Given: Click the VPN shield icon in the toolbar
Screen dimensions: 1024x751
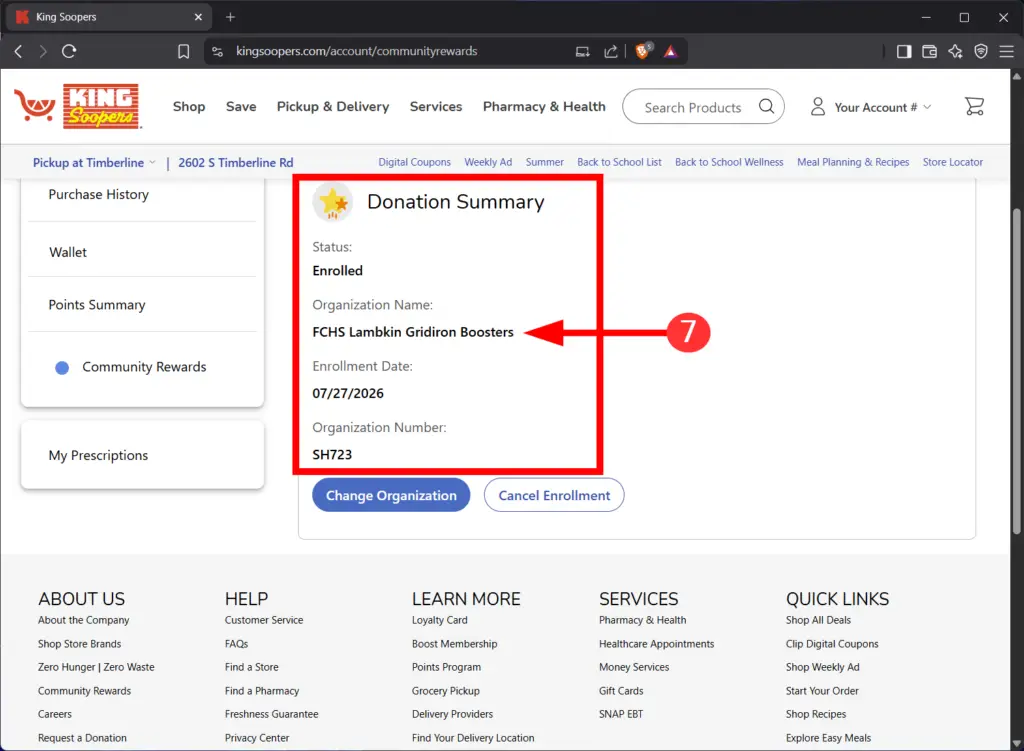Looking at the screenshot, I should pos(981,52).
